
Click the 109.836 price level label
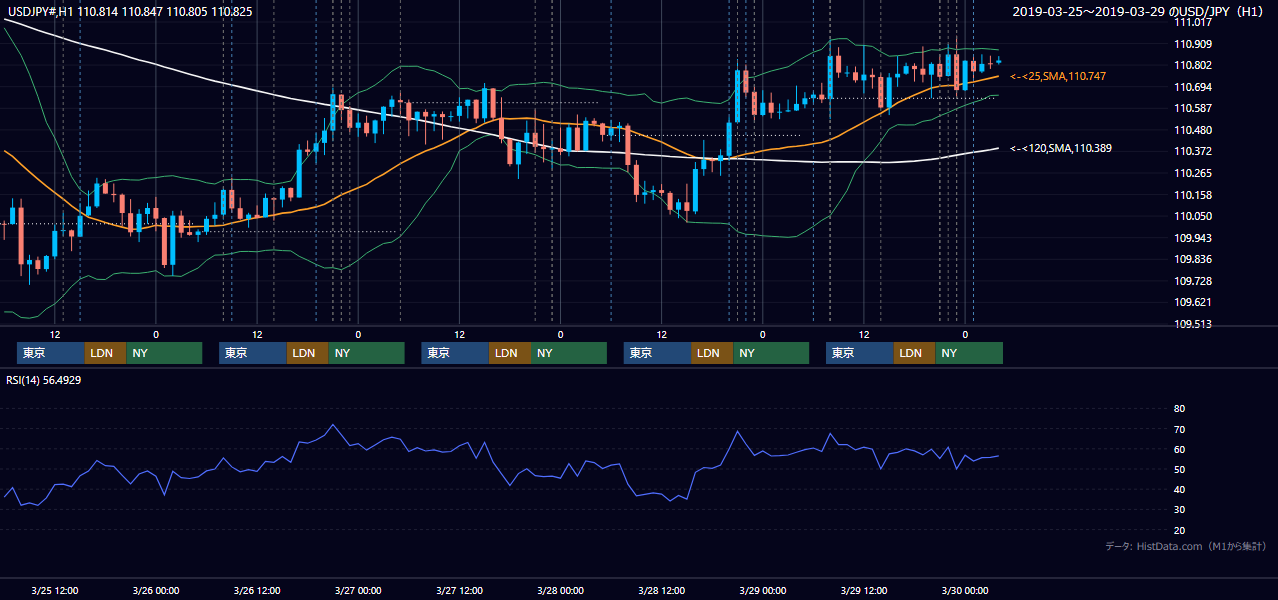[1193, 259]
